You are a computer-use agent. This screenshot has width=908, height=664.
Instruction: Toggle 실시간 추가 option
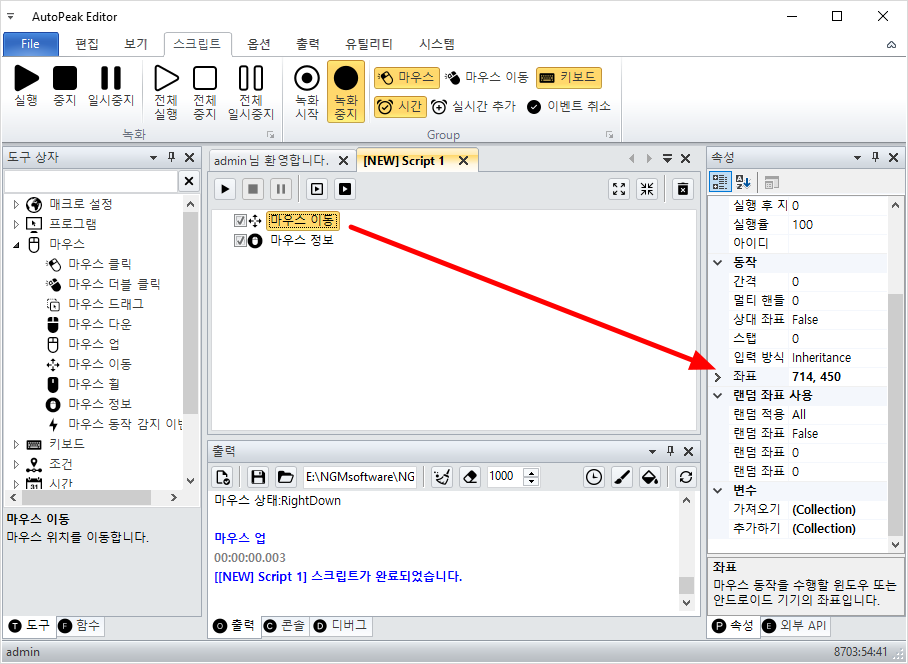[474, 107]
